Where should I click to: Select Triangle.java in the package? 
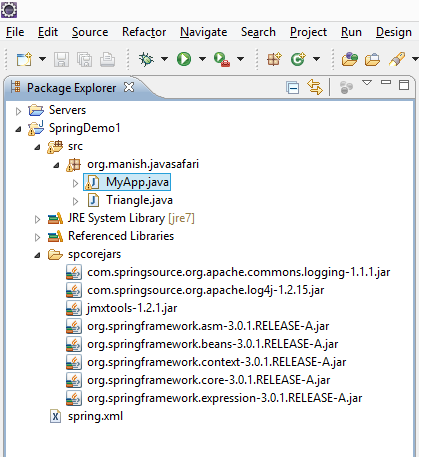coord(139,200)
